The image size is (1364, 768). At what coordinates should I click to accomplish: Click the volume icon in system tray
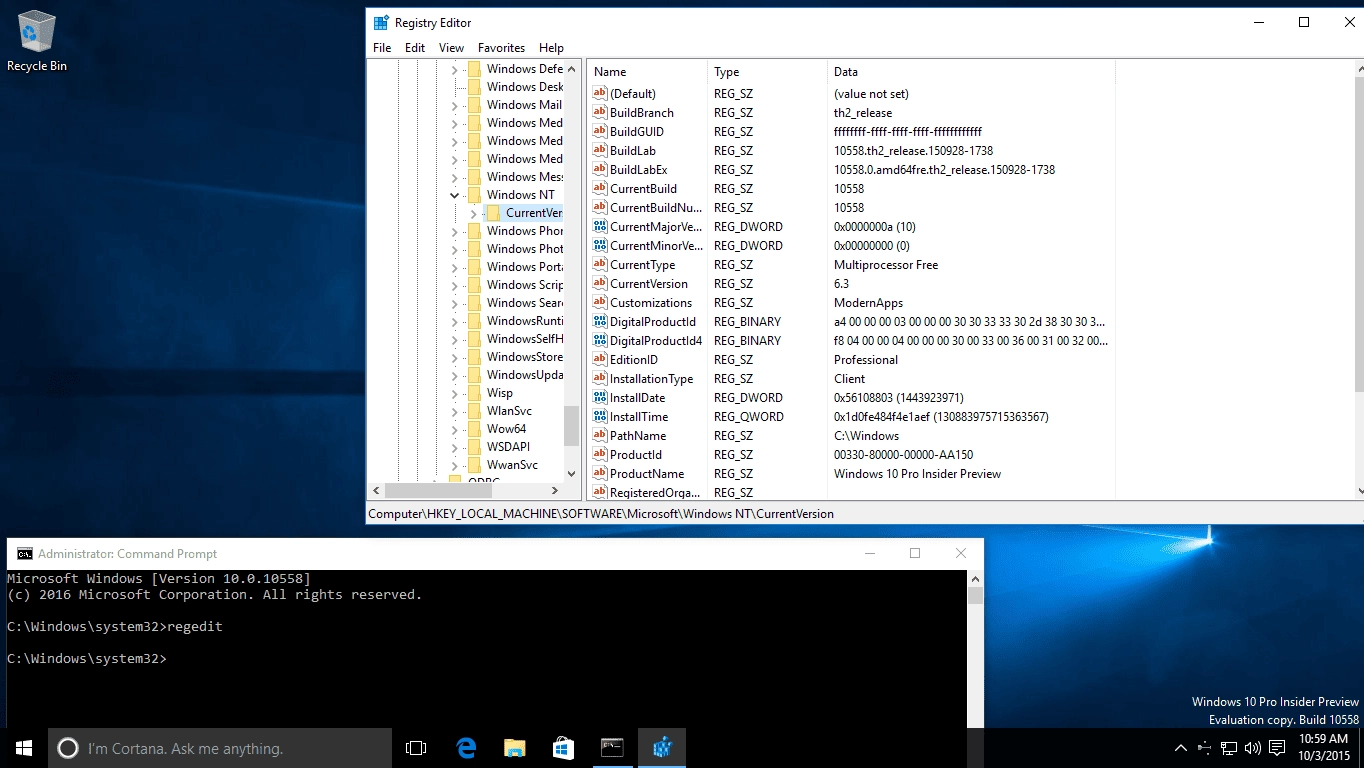1253,748
